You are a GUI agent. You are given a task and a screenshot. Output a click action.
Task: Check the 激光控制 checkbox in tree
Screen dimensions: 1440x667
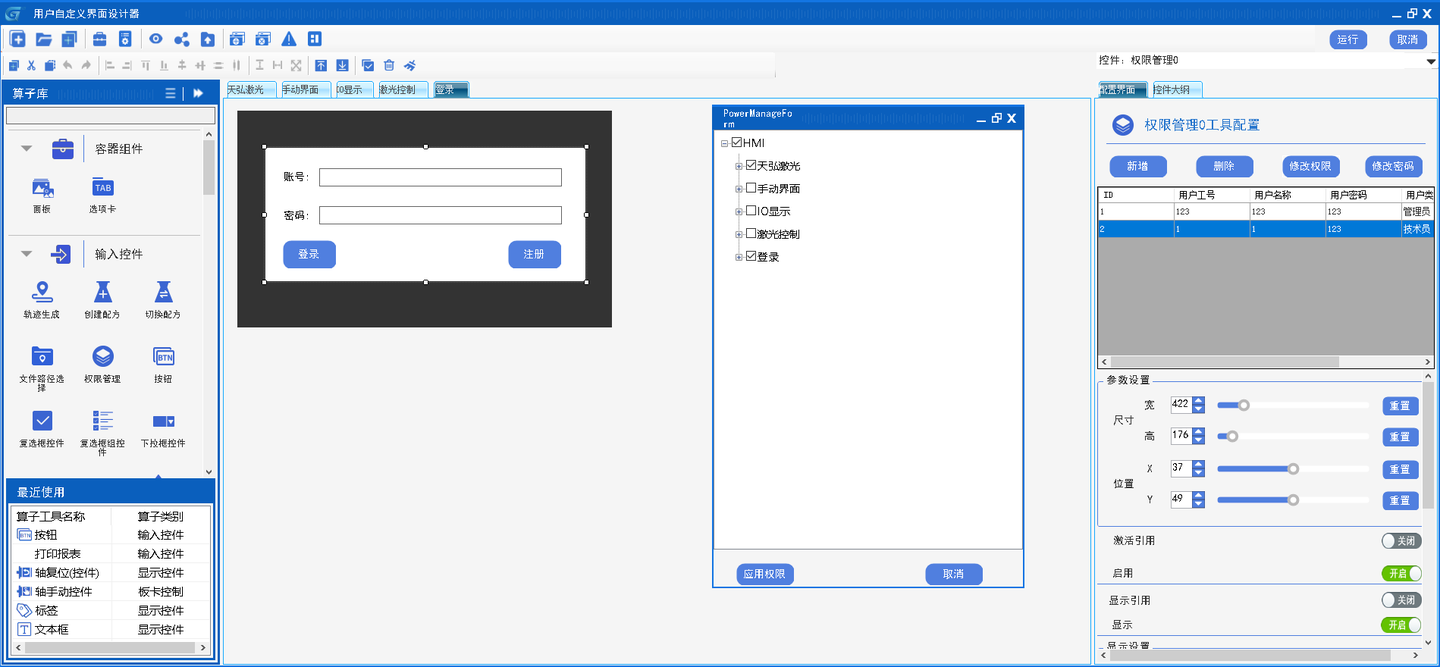(x=751, y=234)
